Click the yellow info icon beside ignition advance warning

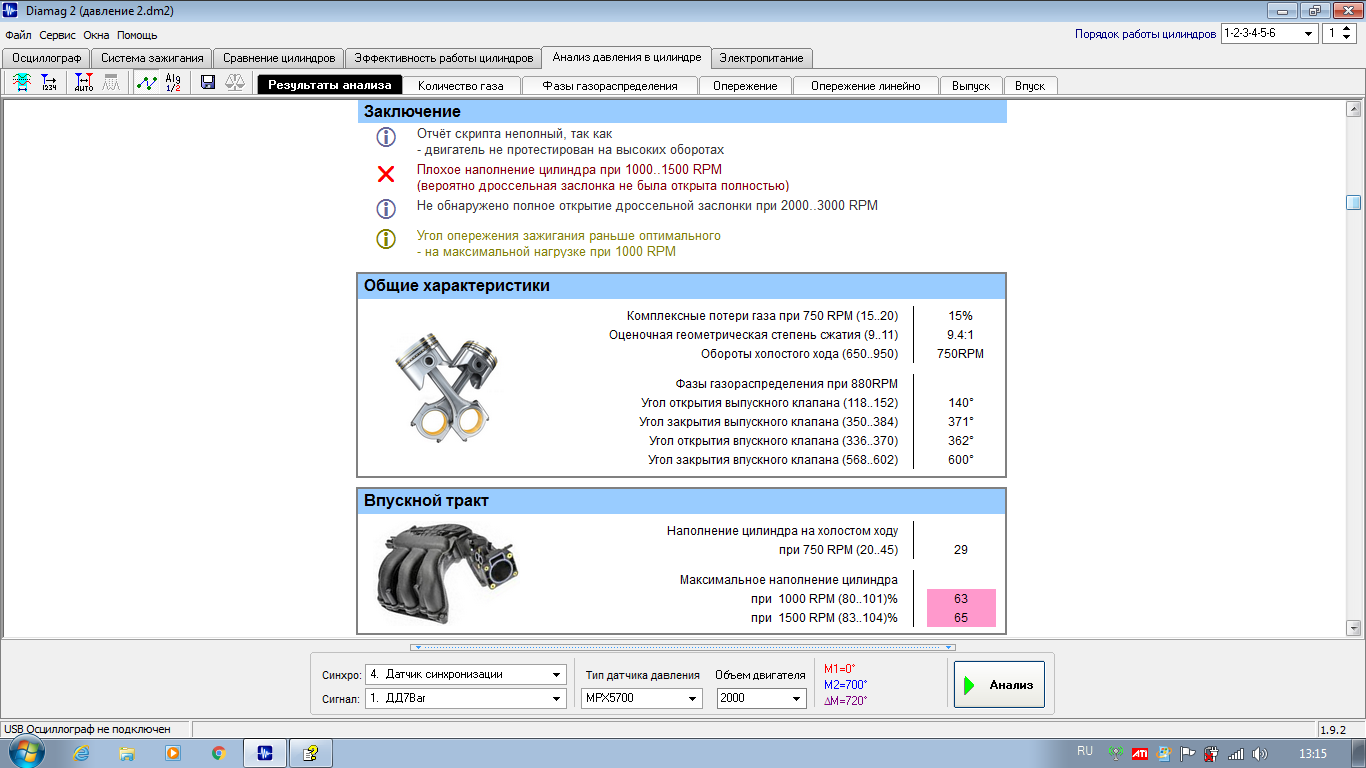386,239
